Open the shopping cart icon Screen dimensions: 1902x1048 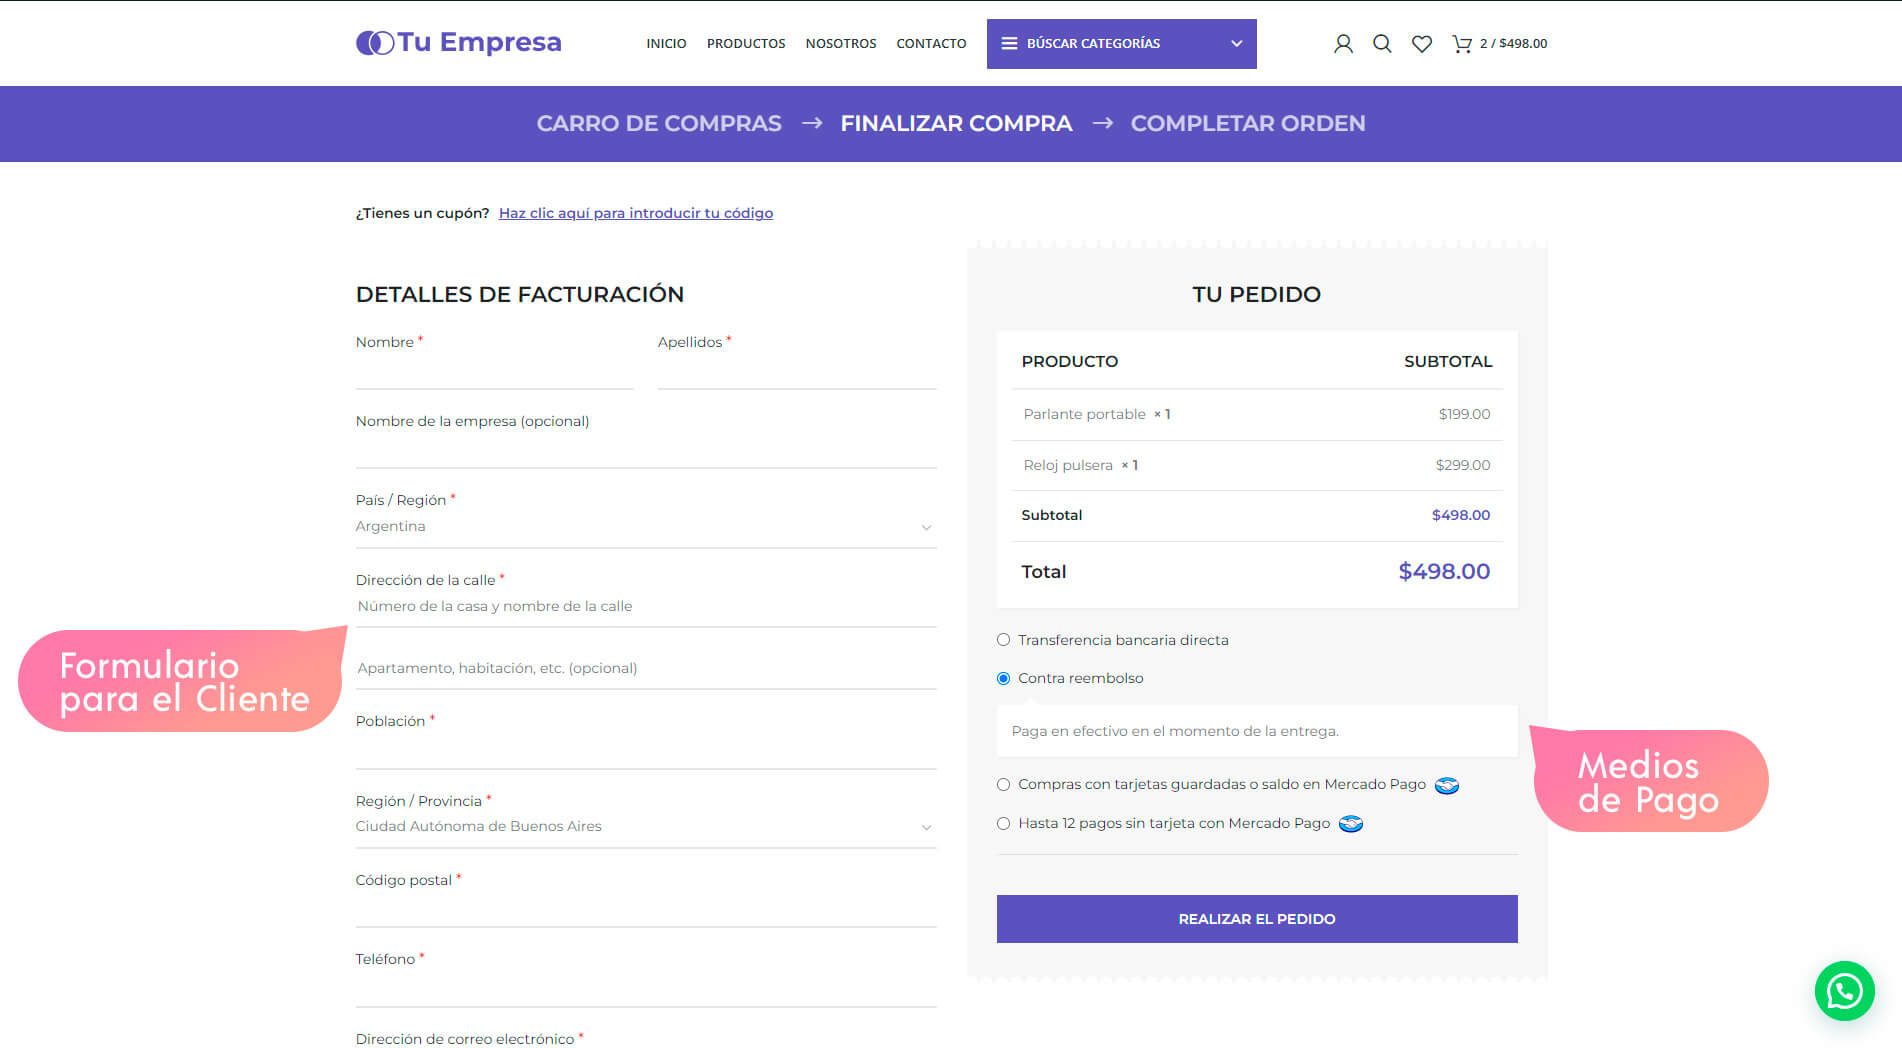point(1462,44)
